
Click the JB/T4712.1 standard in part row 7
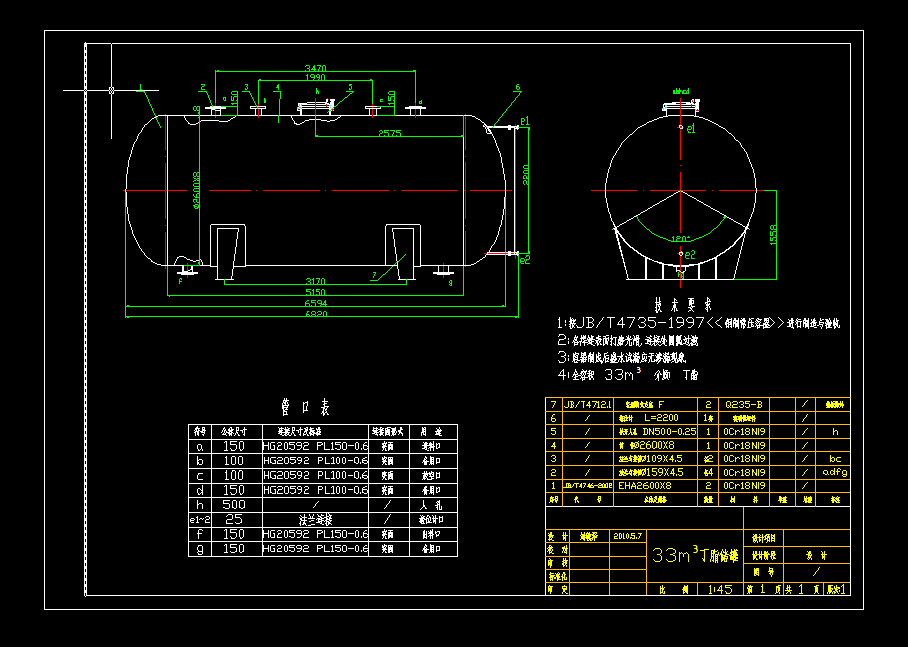pyautogui.click(x=586, y=405)
